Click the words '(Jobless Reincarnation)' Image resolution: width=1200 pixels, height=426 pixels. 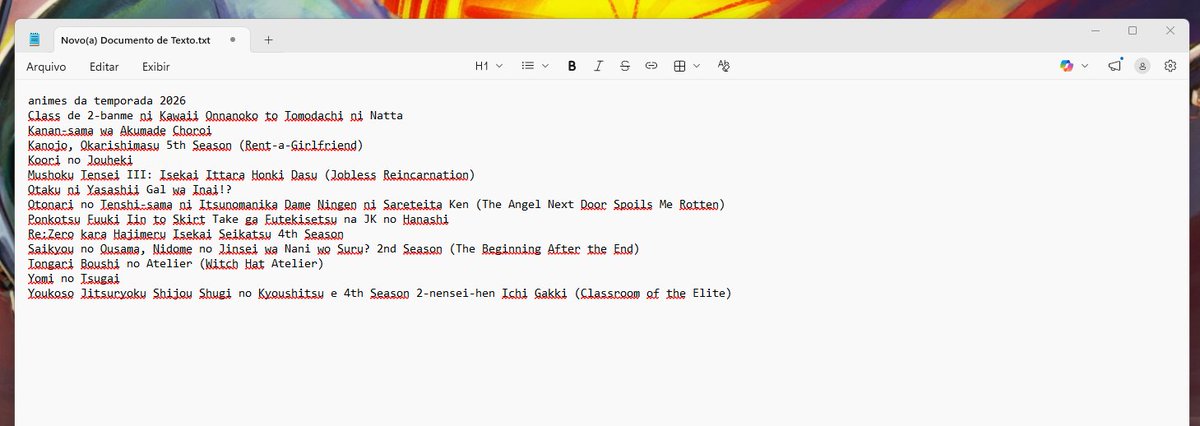click(400, 174)
